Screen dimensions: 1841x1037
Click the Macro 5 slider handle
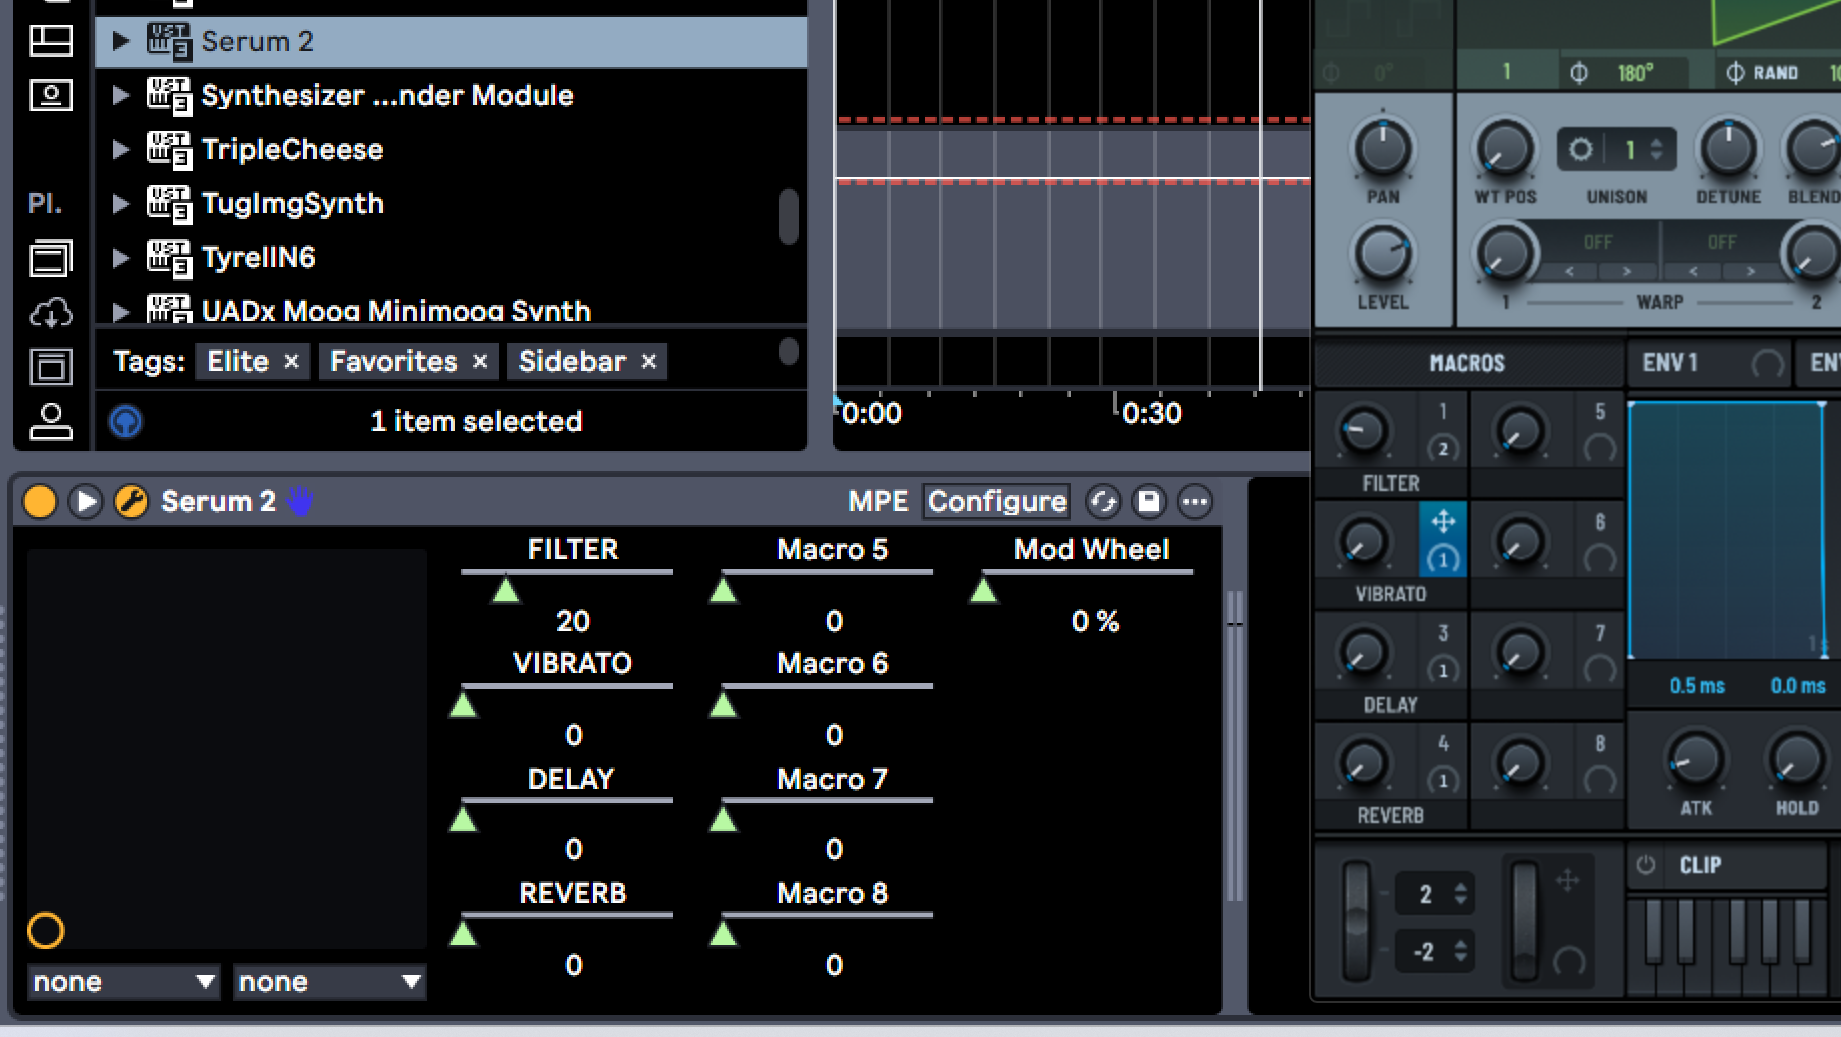(723, 590)
